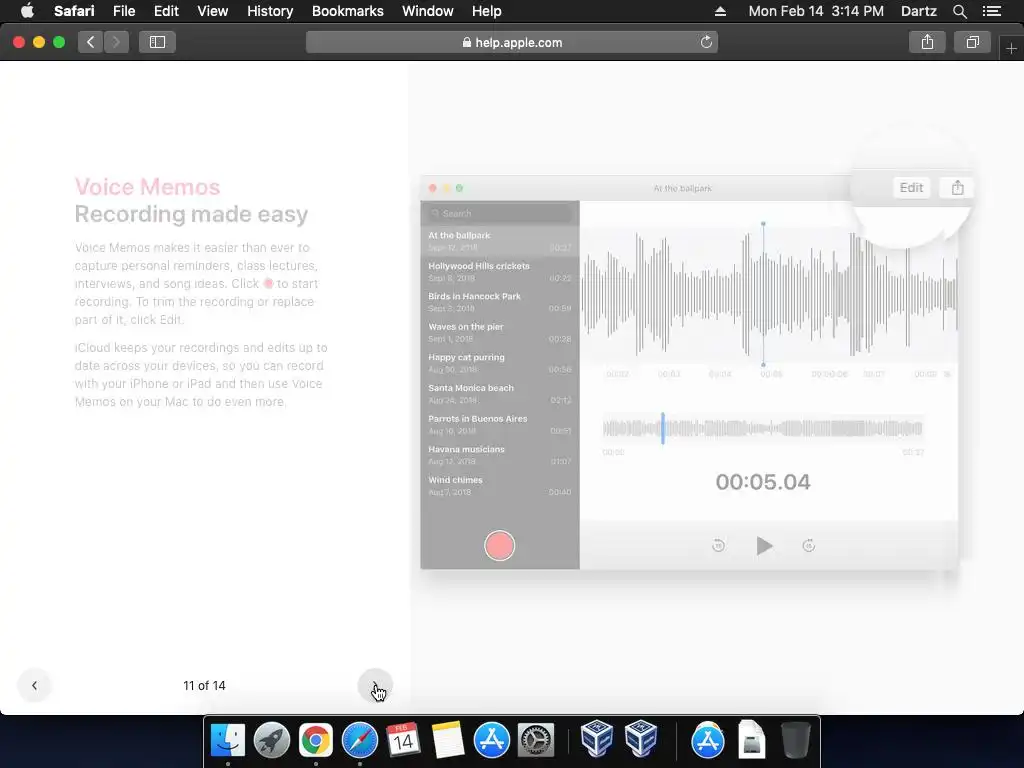Go back using Safari's back arrow
The height and width of the screenshot is (768, 1024).
(91, 42)
